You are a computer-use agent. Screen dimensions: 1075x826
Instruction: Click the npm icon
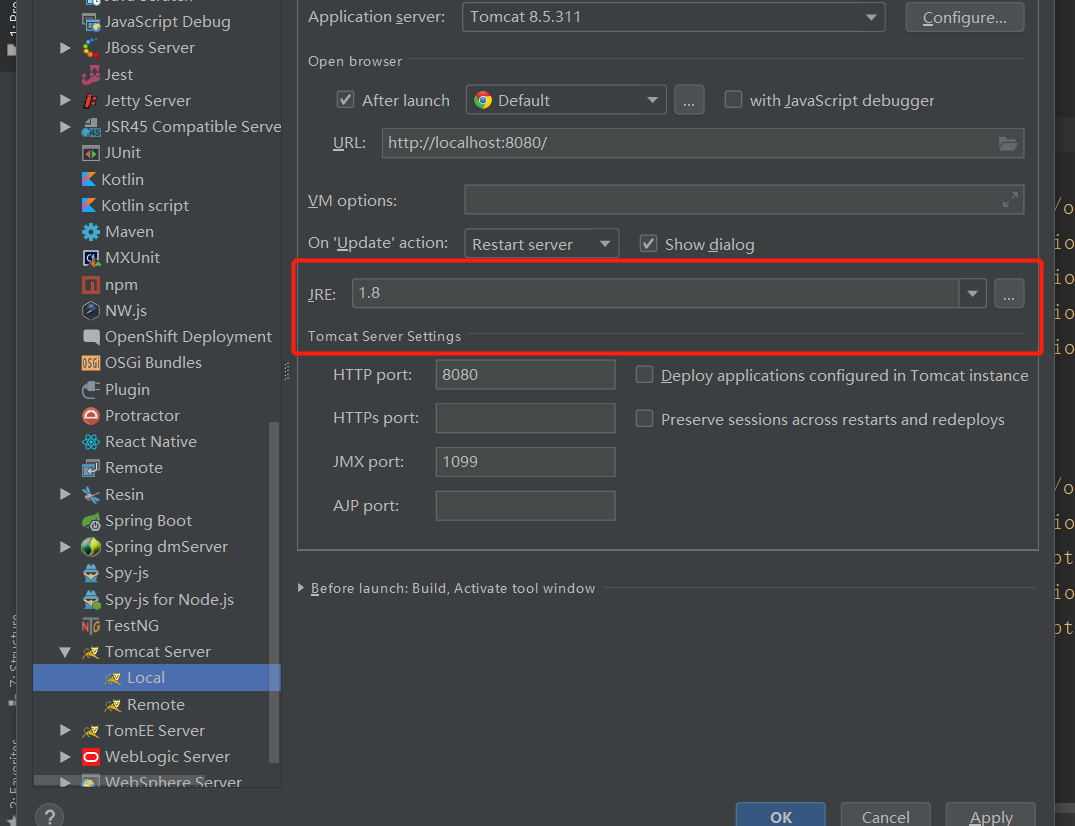click(x=90, y=284)
